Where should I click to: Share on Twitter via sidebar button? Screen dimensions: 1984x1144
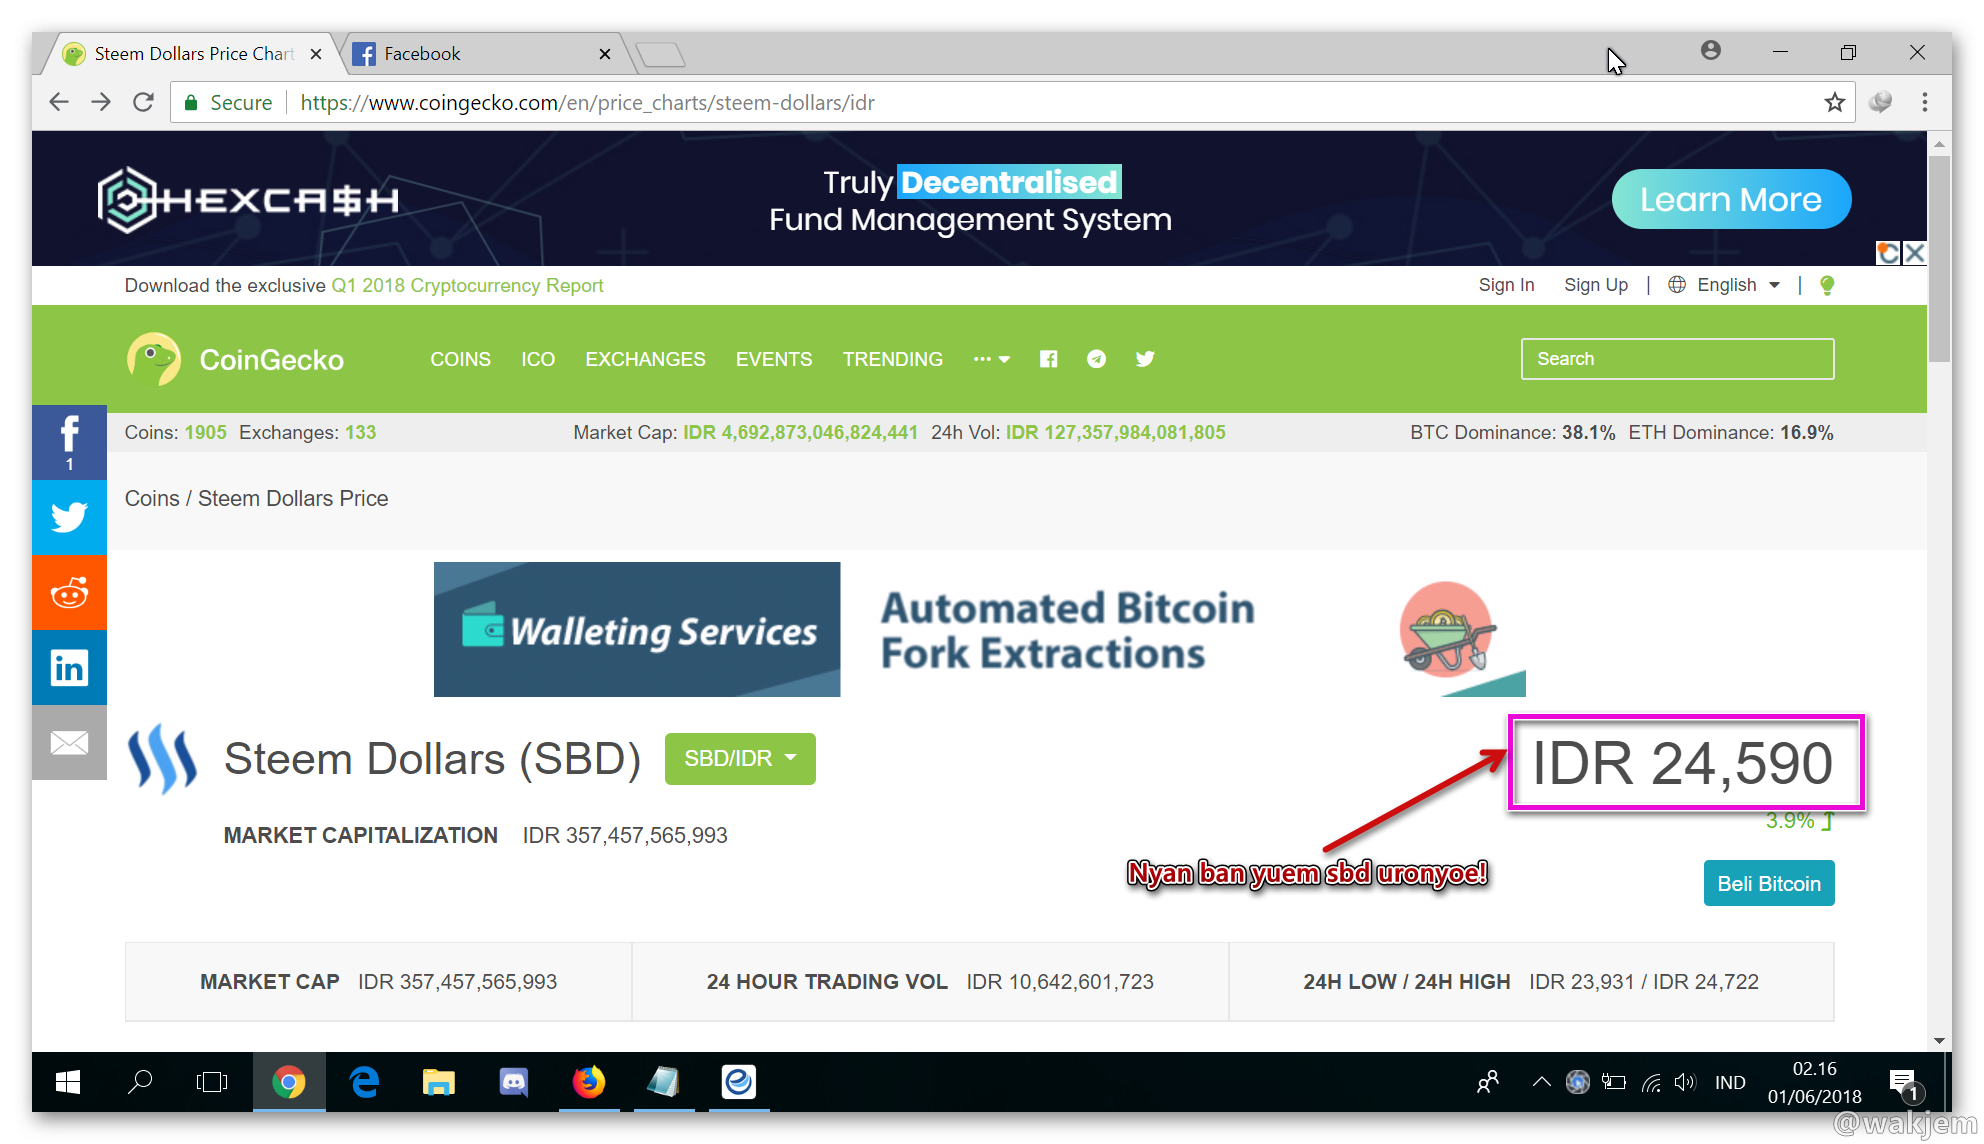point(69,517)
